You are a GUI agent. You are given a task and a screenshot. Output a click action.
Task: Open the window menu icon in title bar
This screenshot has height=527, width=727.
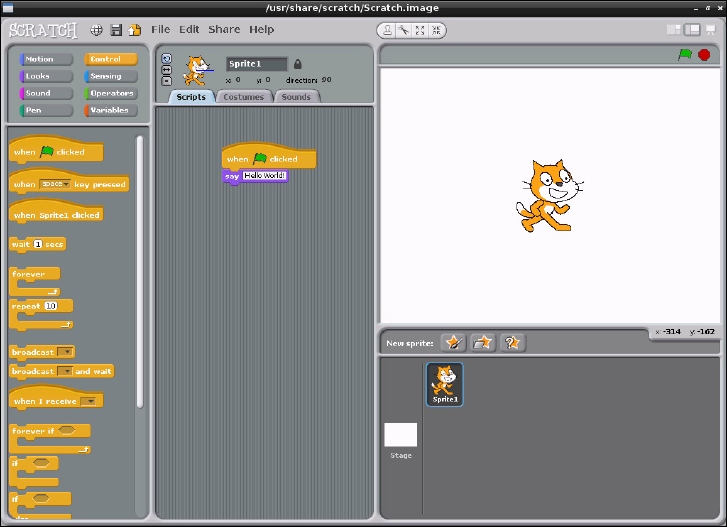coord(7,8)
